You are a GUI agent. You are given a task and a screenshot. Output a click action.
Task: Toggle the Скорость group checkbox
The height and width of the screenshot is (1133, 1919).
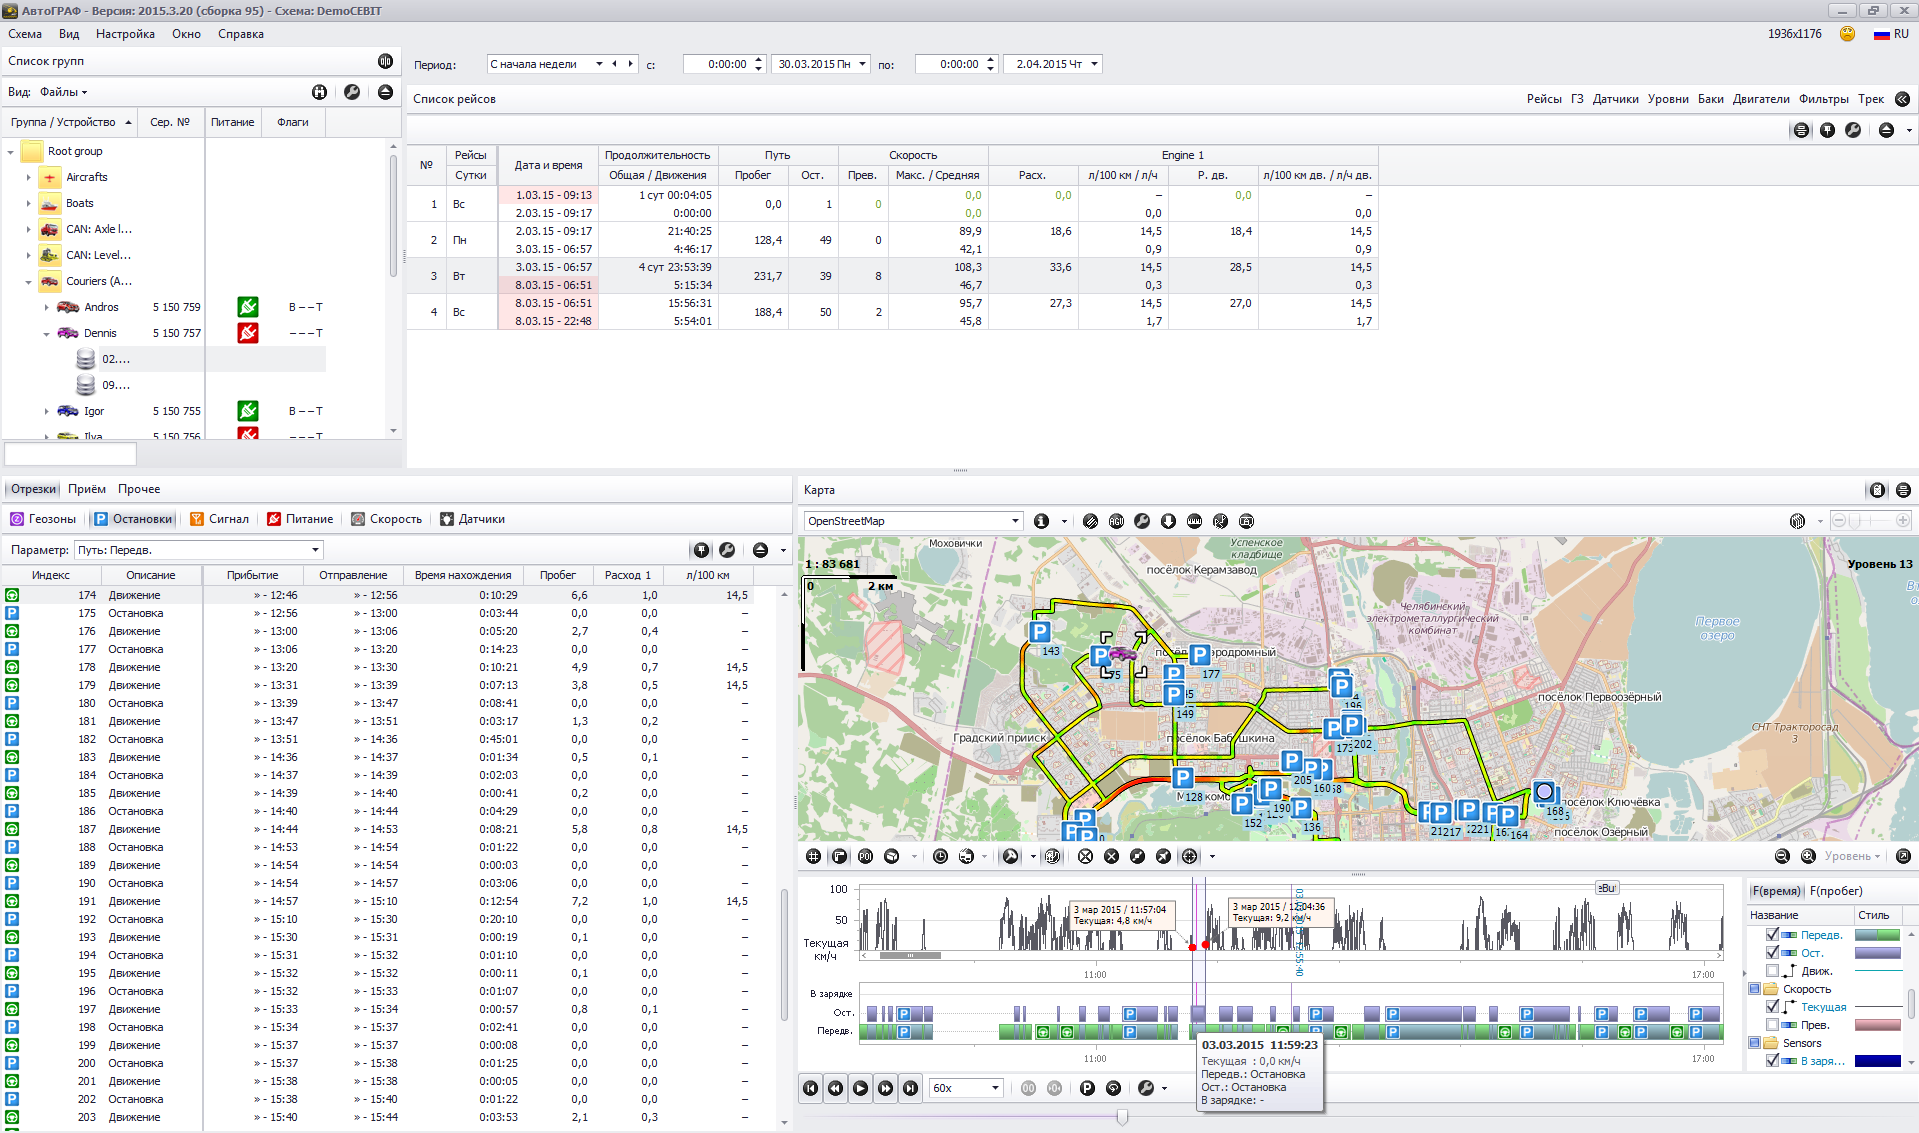[1755, 989]
